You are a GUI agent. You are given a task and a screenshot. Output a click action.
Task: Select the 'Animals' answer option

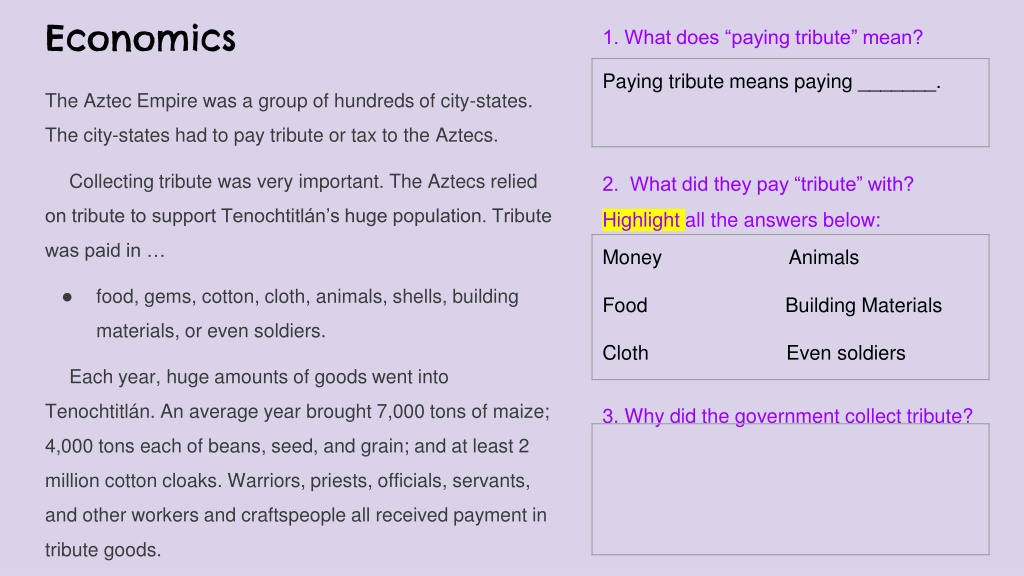[824, 257]
